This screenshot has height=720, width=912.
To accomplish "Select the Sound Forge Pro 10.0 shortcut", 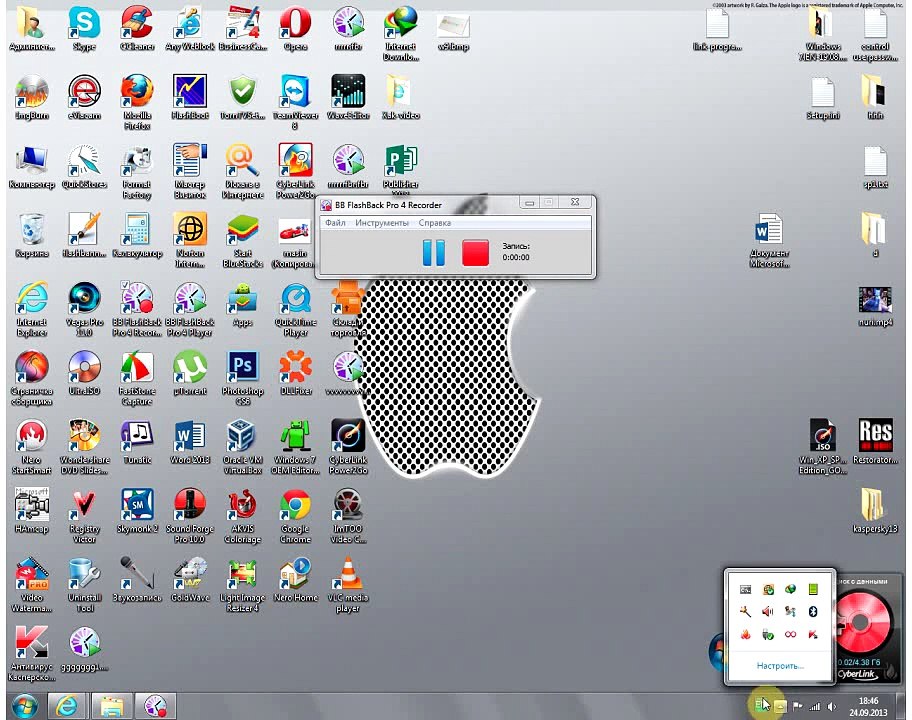I will coord(190,515).
